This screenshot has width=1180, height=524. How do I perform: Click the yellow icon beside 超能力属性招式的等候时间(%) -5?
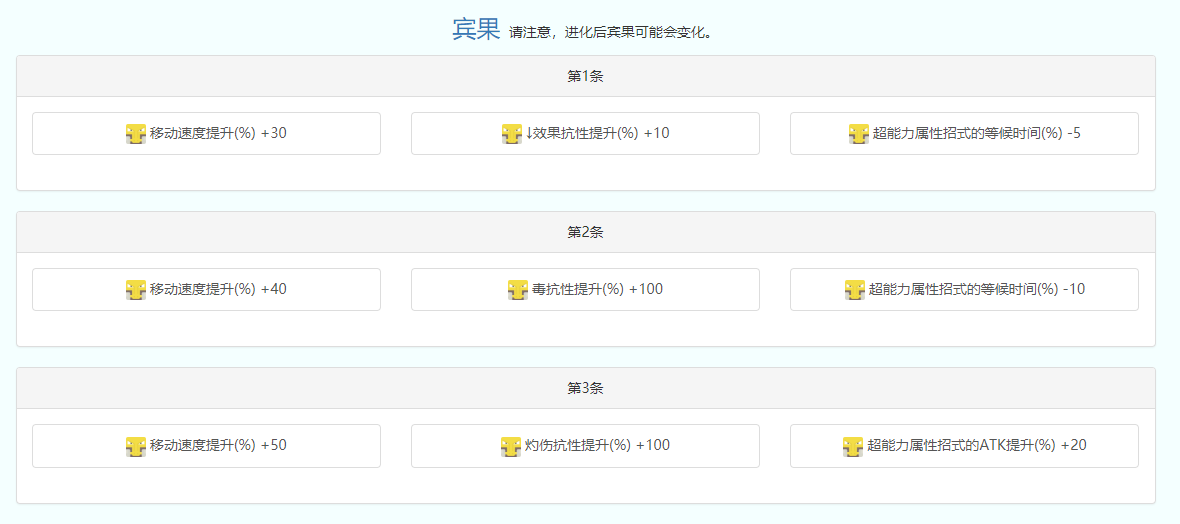[859, 134]
